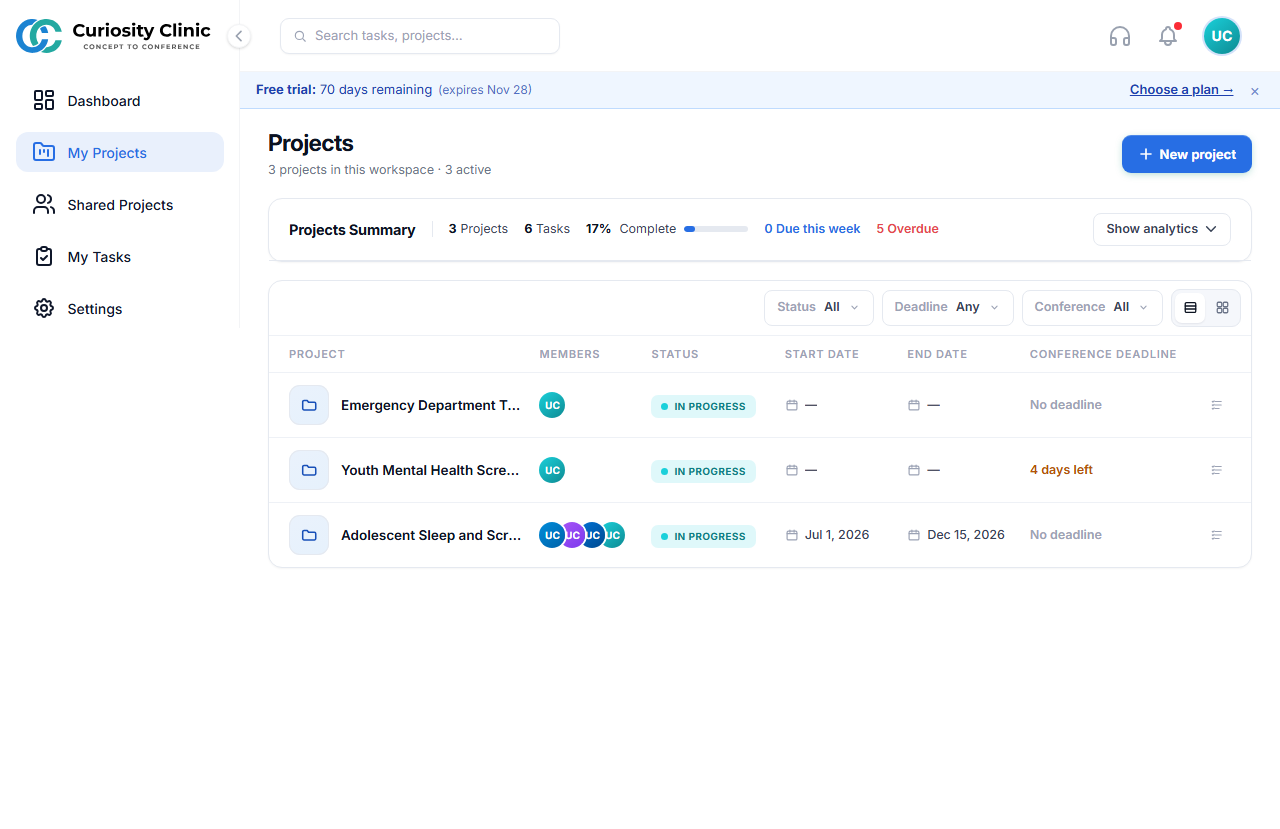The image size is (1280, 829).
Task: Expand Show analytics panel
Action: [1162, 229]
